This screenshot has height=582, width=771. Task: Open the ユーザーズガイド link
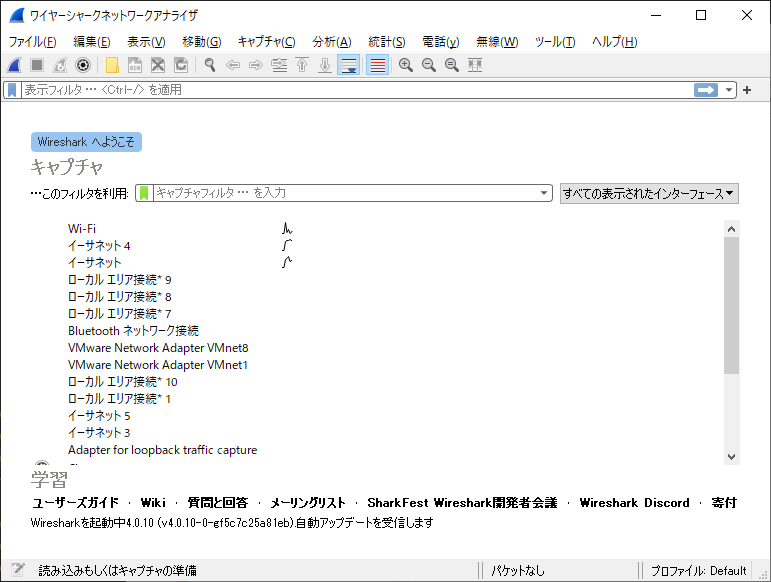tap(75, 502)
